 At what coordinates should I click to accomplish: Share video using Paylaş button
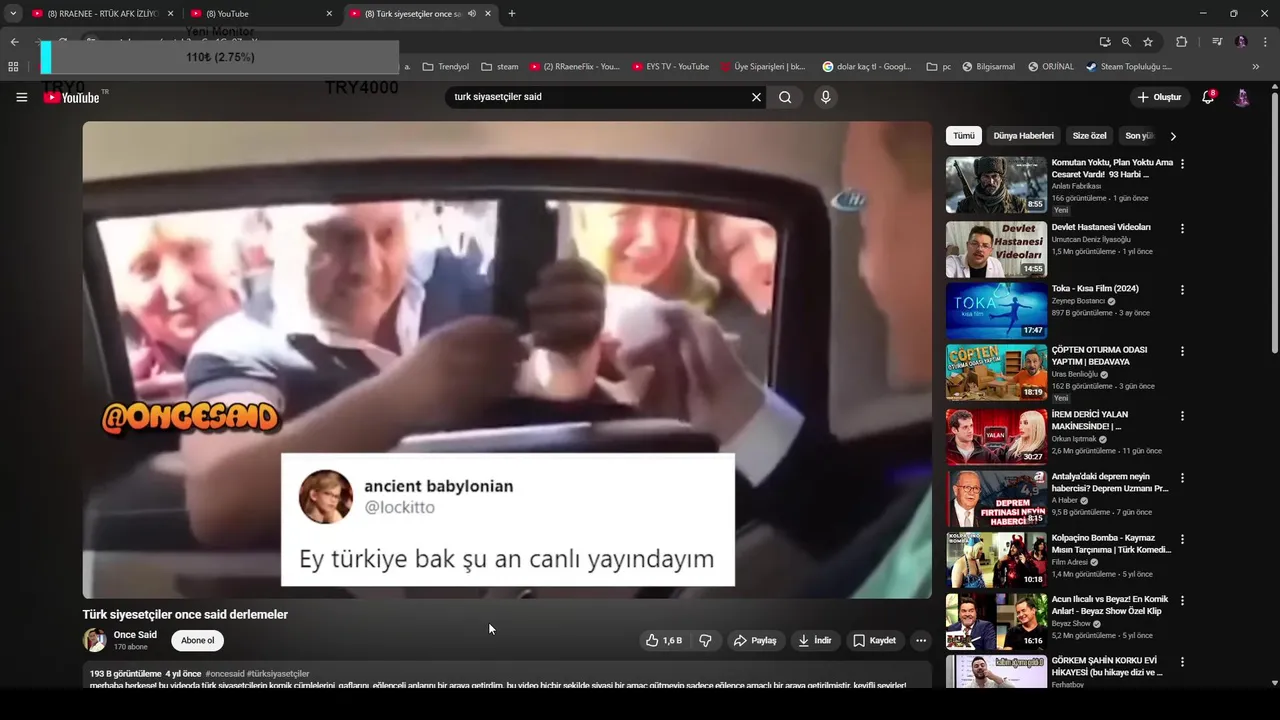click(x=755, y=640)
